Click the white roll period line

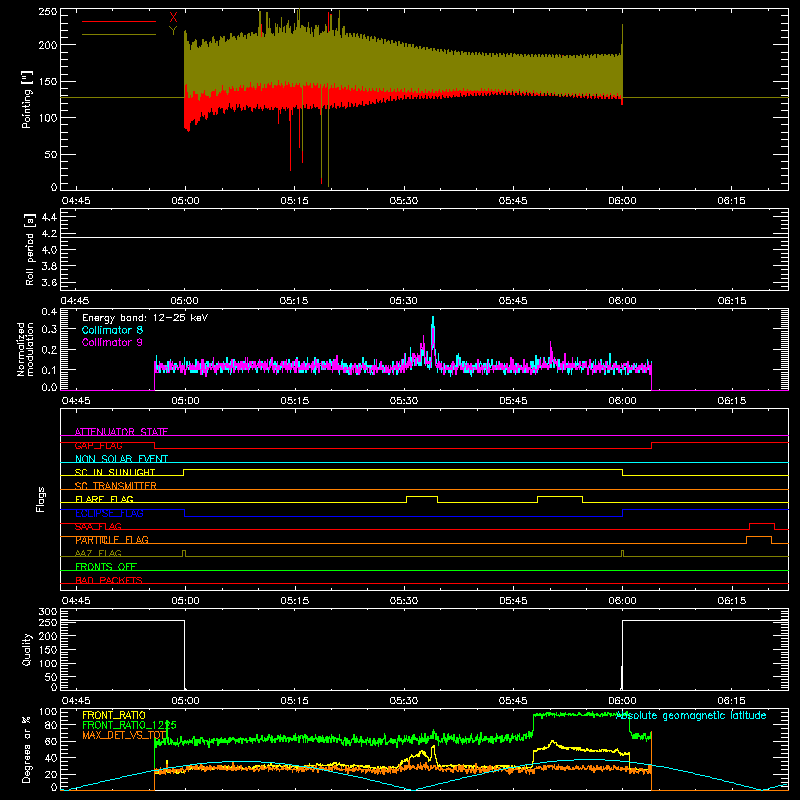click(424, 237)
